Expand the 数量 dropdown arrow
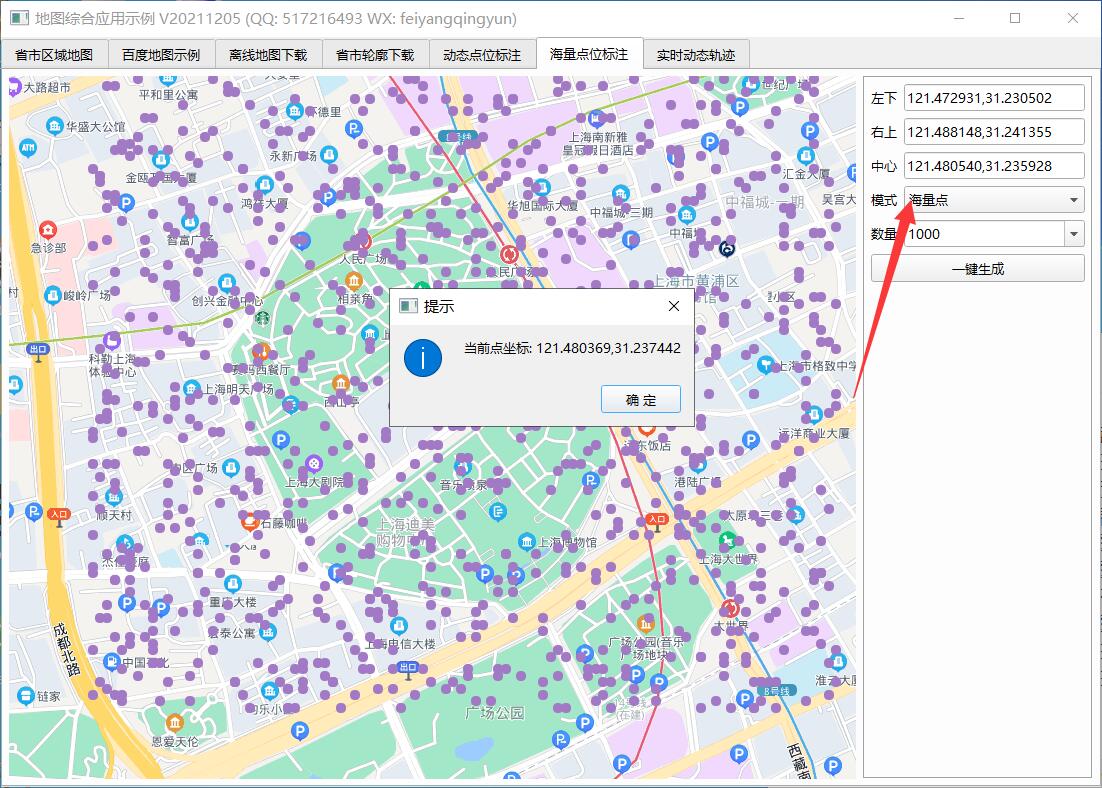The height and width of the screenshot is (788, 1102). pos(1074,234)
